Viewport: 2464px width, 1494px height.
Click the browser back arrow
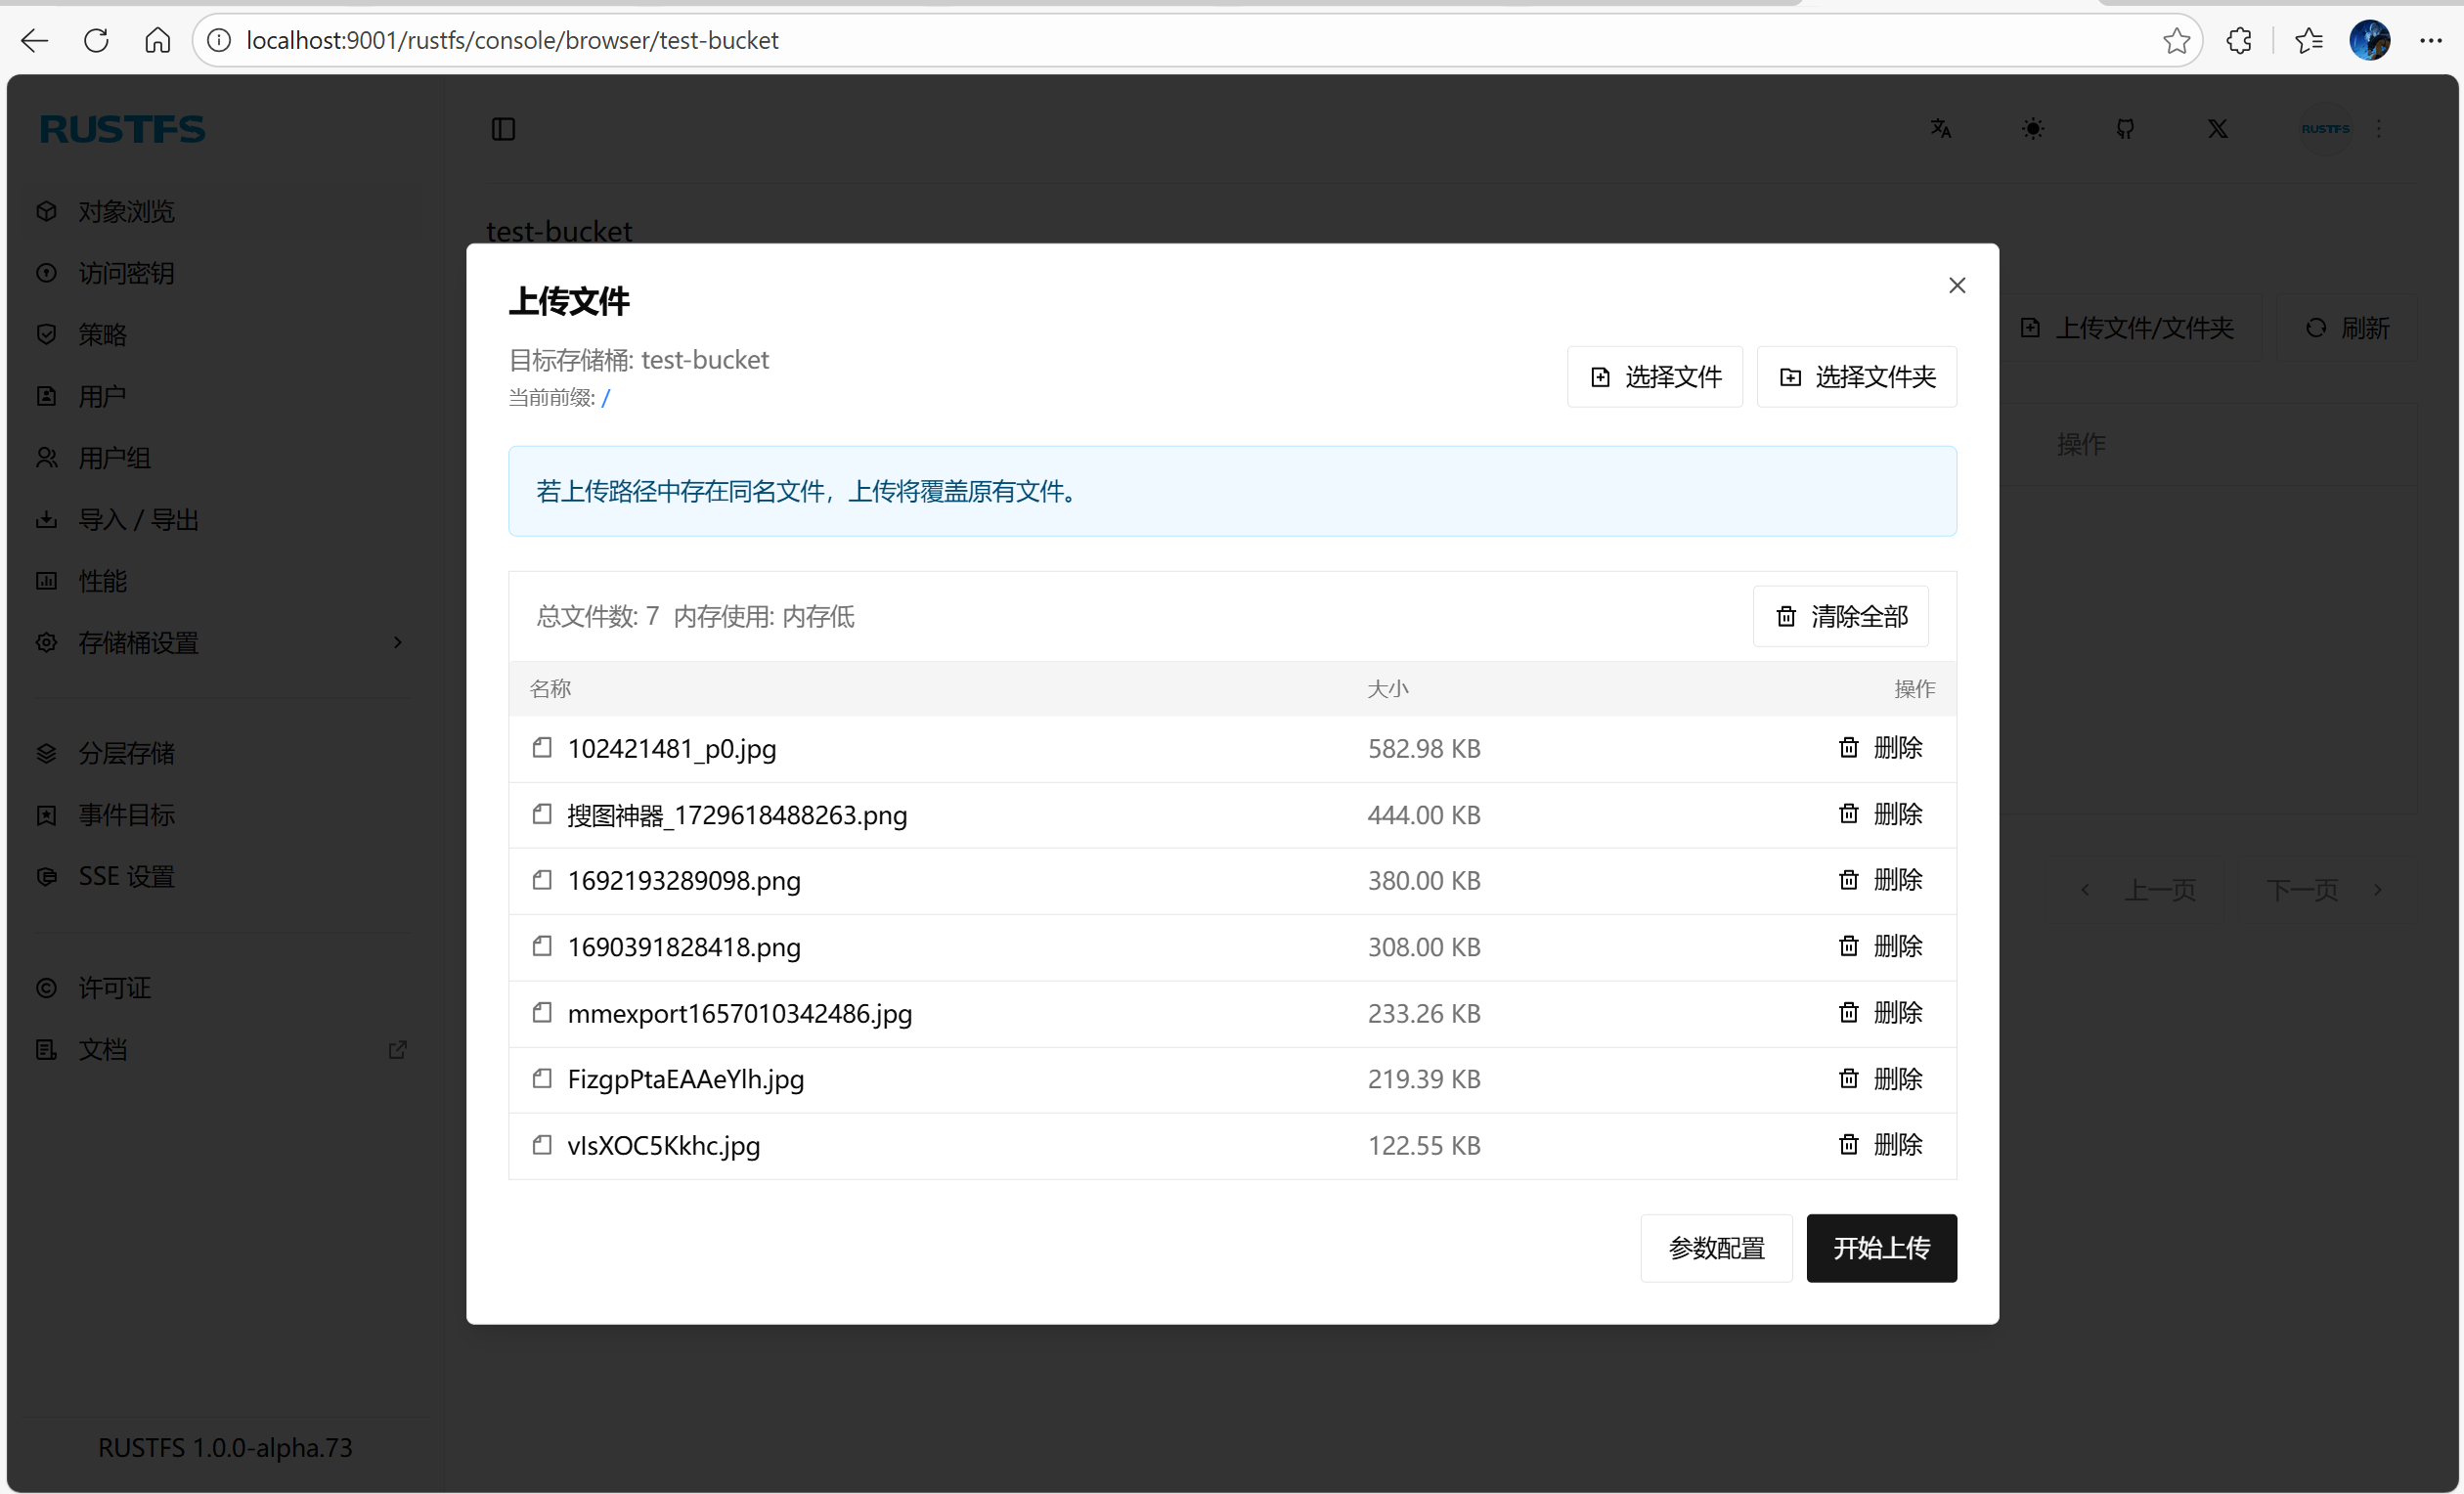click(x=35, y=40)
